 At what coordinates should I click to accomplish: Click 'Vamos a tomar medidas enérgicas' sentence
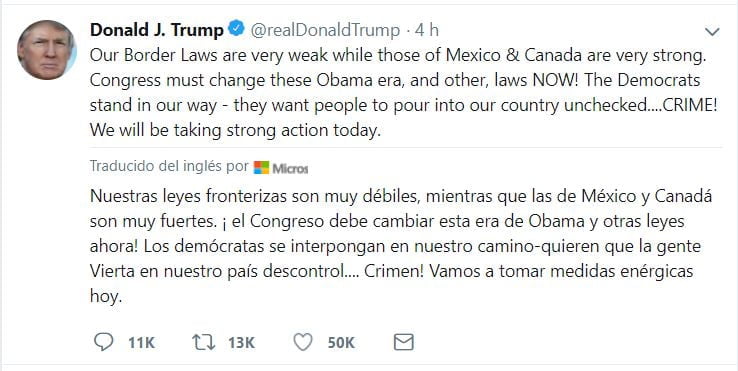pyautogui.click(x=561, y=271)
